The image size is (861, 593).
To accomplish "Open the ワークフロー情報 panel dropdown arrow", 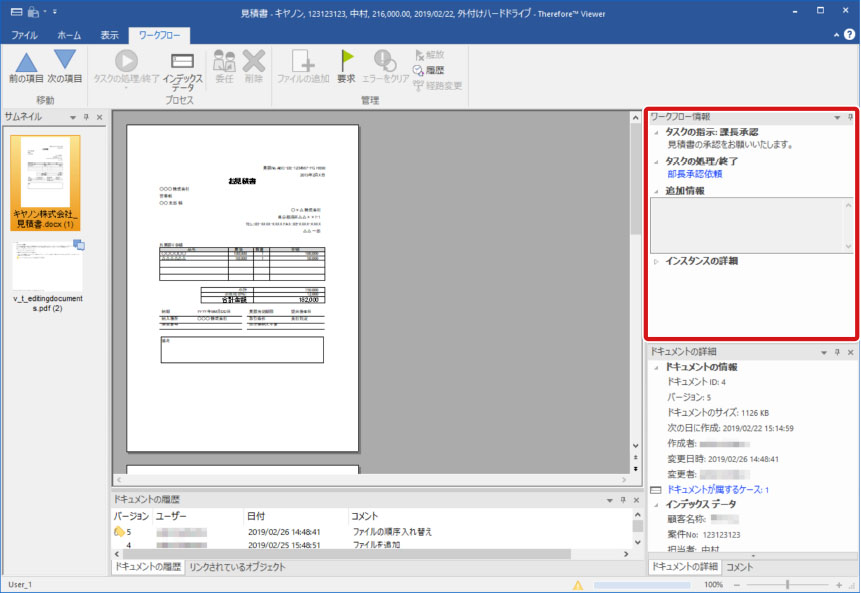I will point(837,117).
